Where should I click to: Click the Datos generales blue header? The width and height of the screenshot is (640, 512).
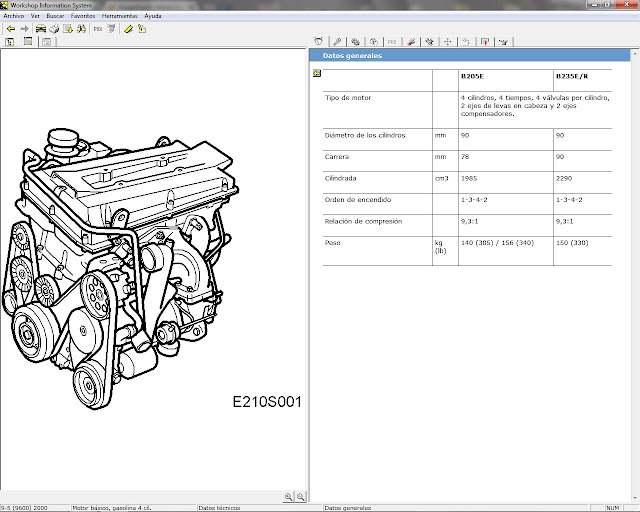[469, 56]
